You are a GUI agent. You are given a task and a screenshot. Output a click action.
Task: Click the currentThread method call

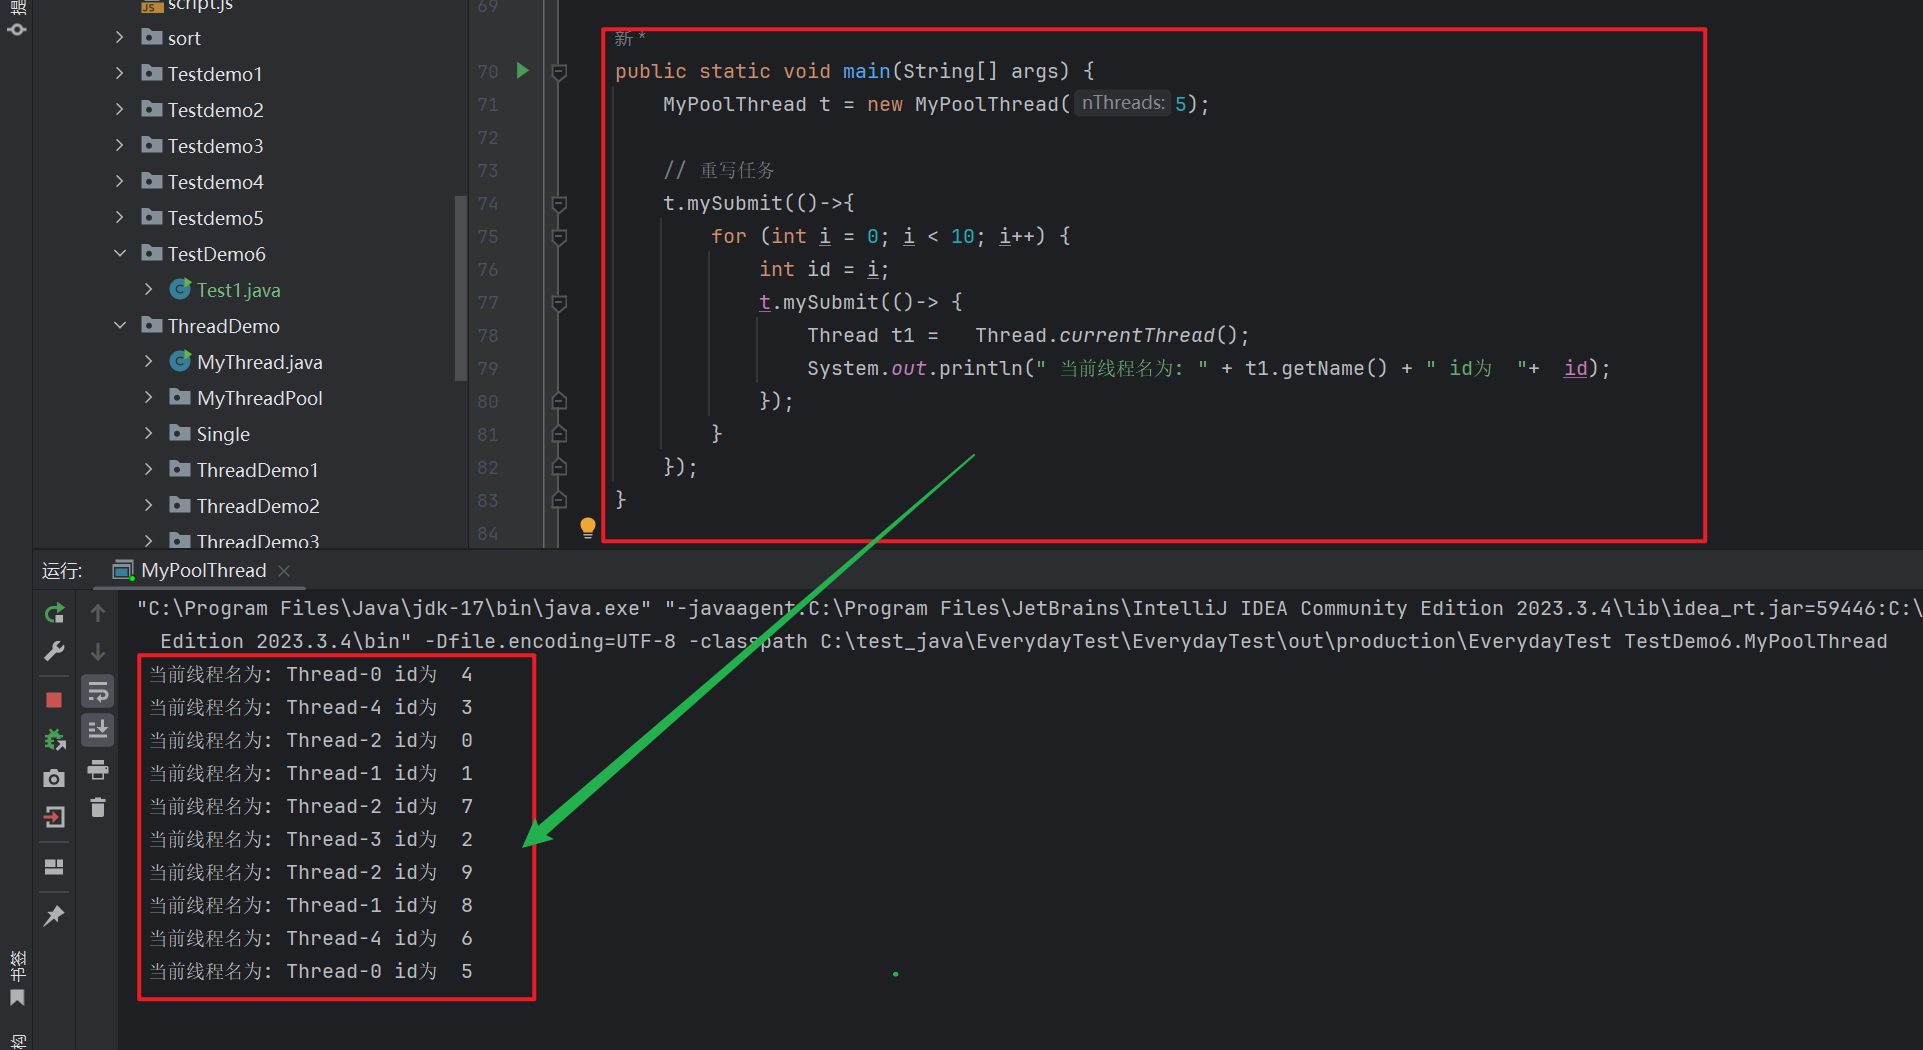click(x=1136, y=335)
